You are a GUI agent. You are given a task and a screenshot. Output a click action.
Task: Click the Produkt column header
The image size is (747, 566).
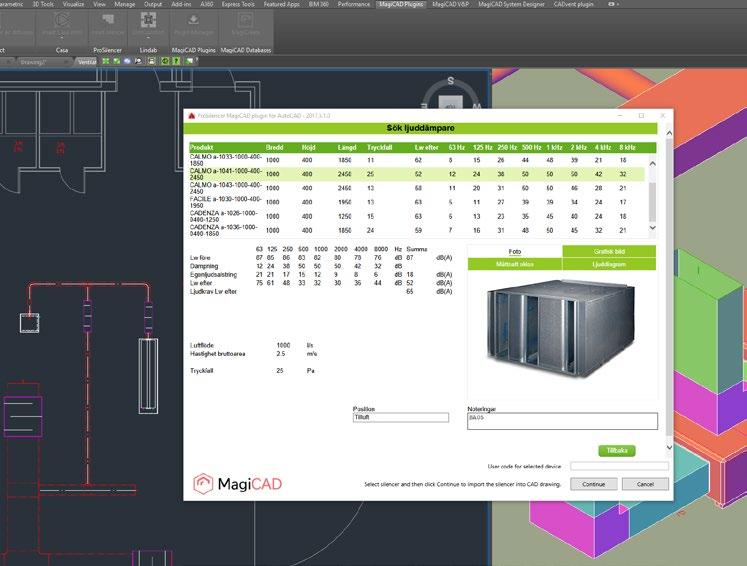(202, 148)
